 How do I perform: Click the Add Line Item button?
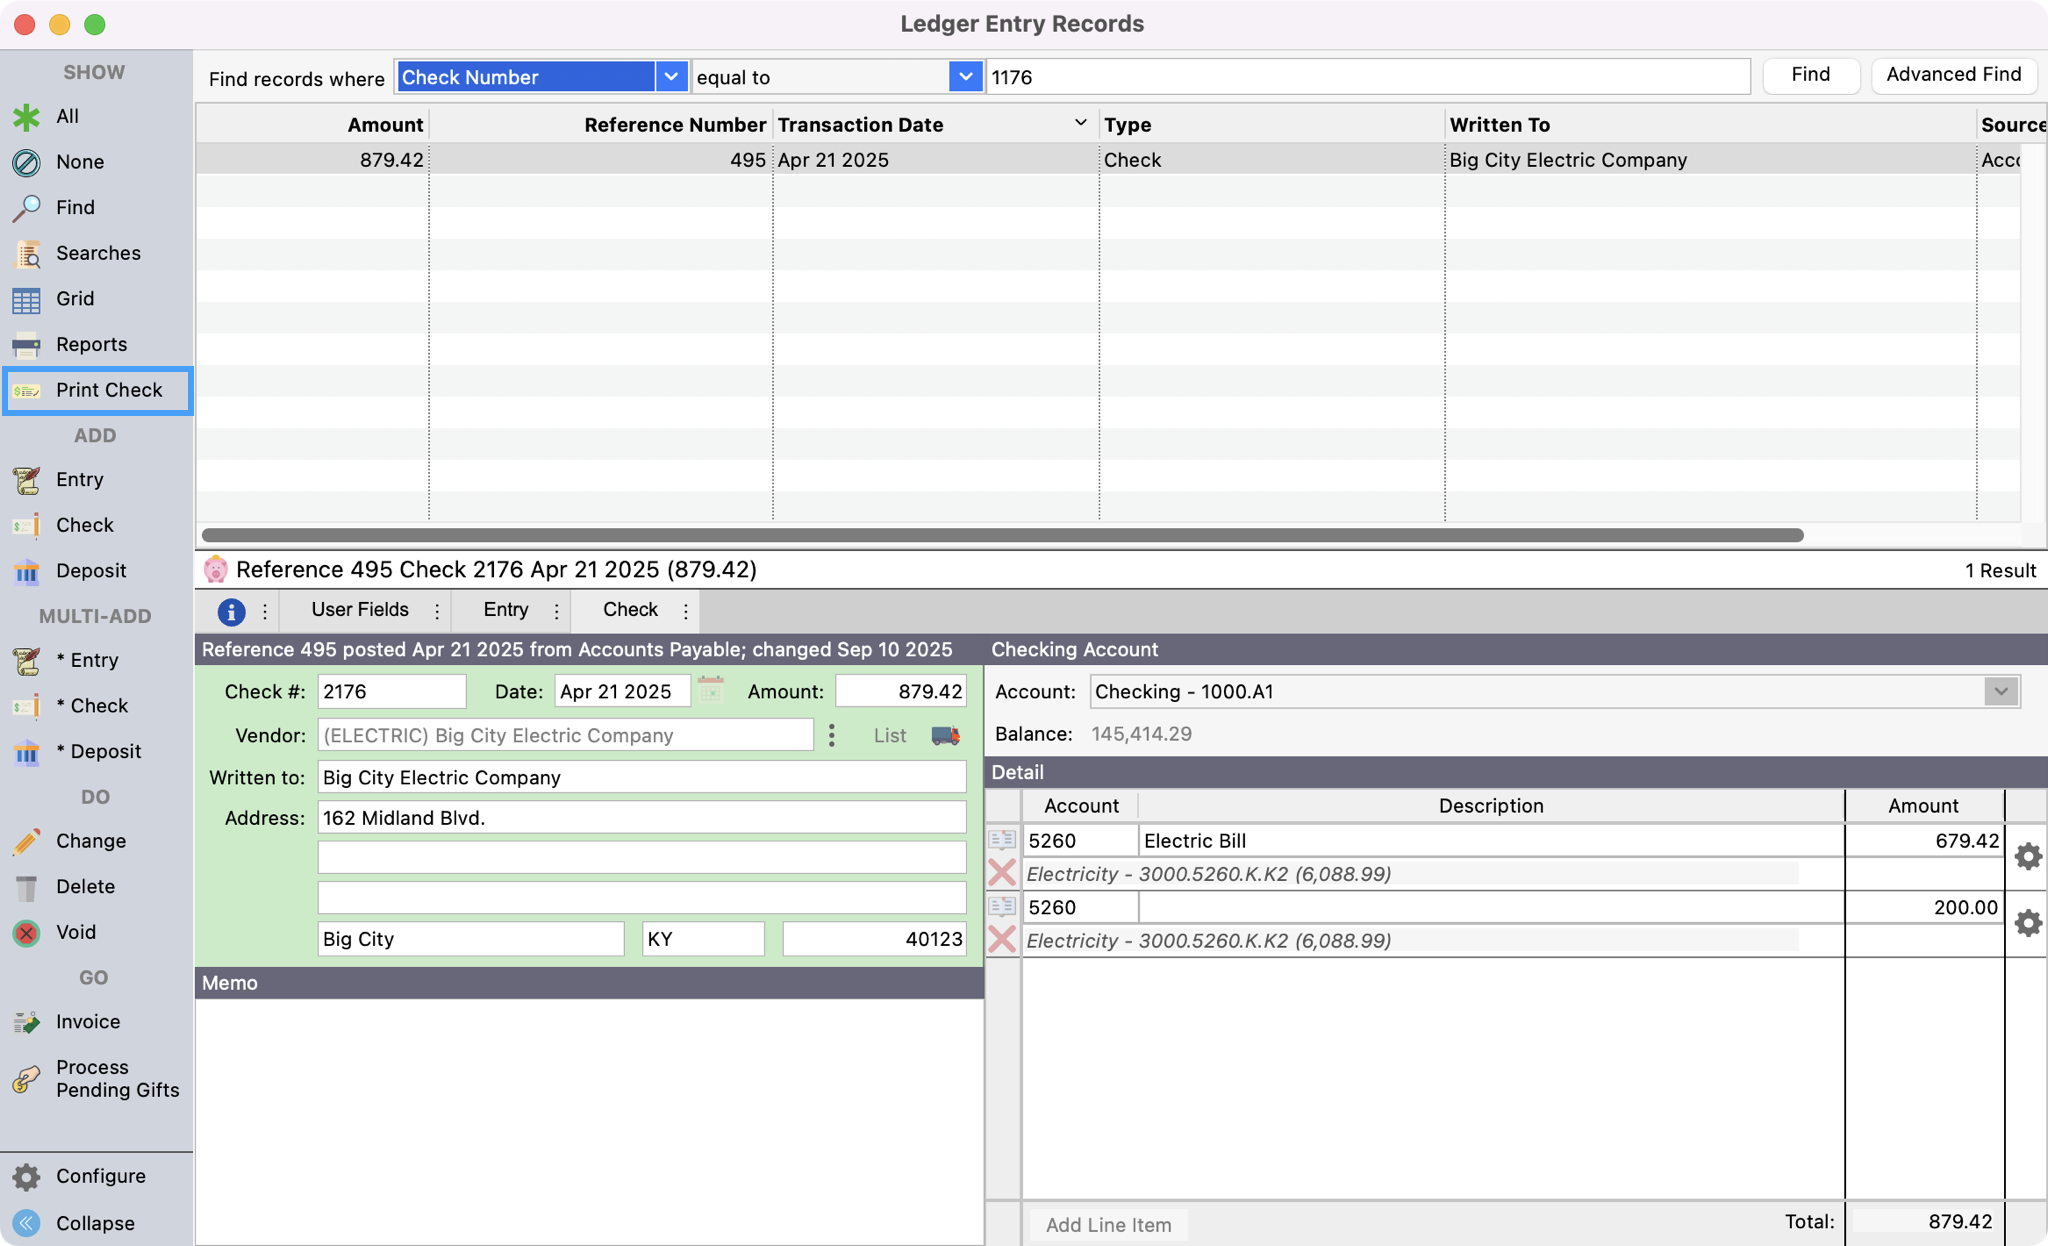coord(1107,1224)
